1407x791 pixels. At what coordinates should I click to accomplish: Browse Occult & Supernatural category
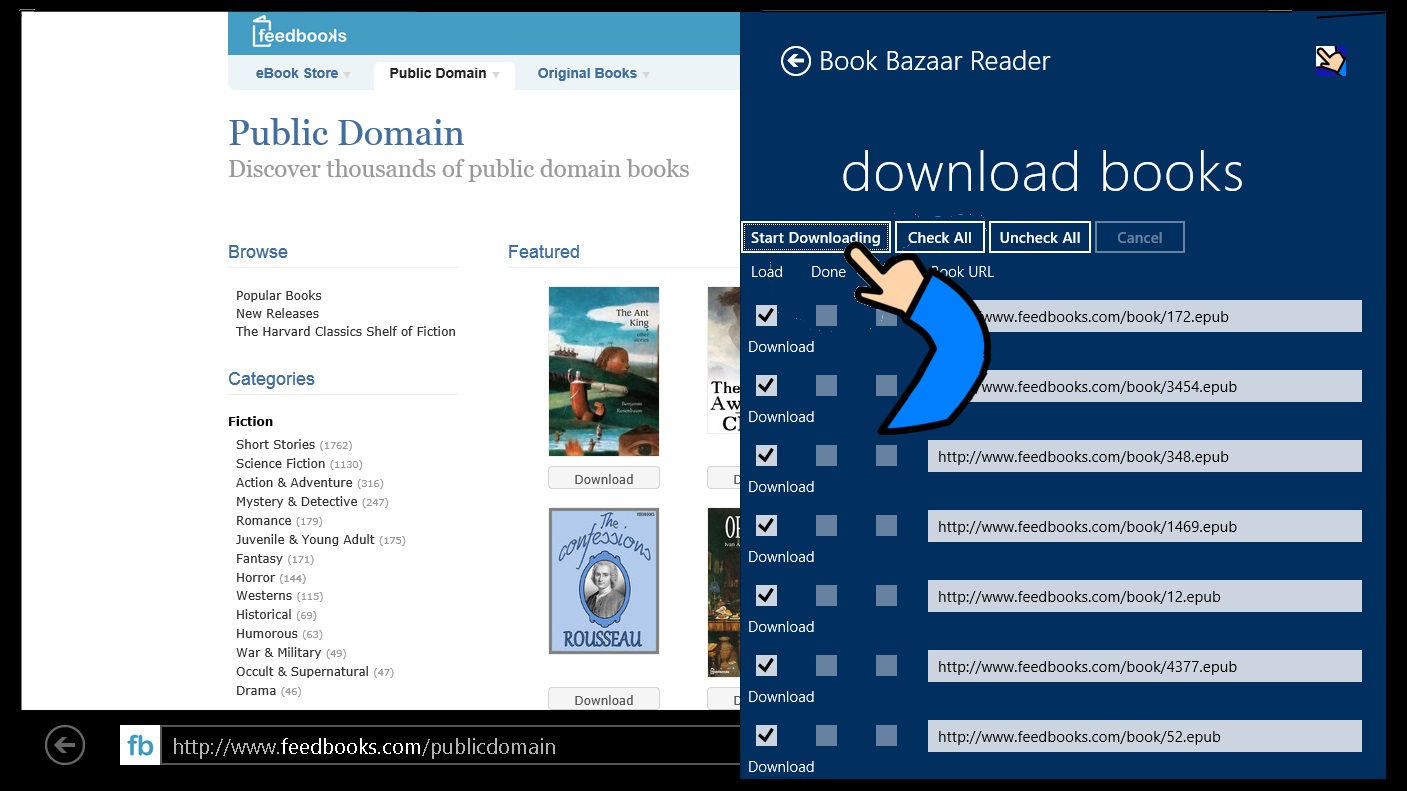pos(302,672)
